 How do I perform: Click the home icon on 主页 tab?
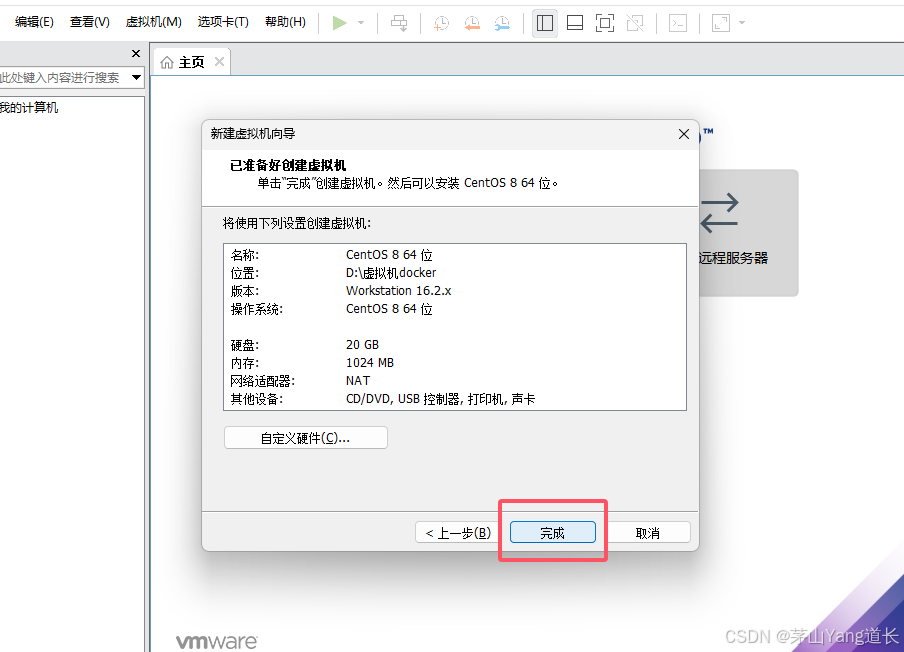167,62
